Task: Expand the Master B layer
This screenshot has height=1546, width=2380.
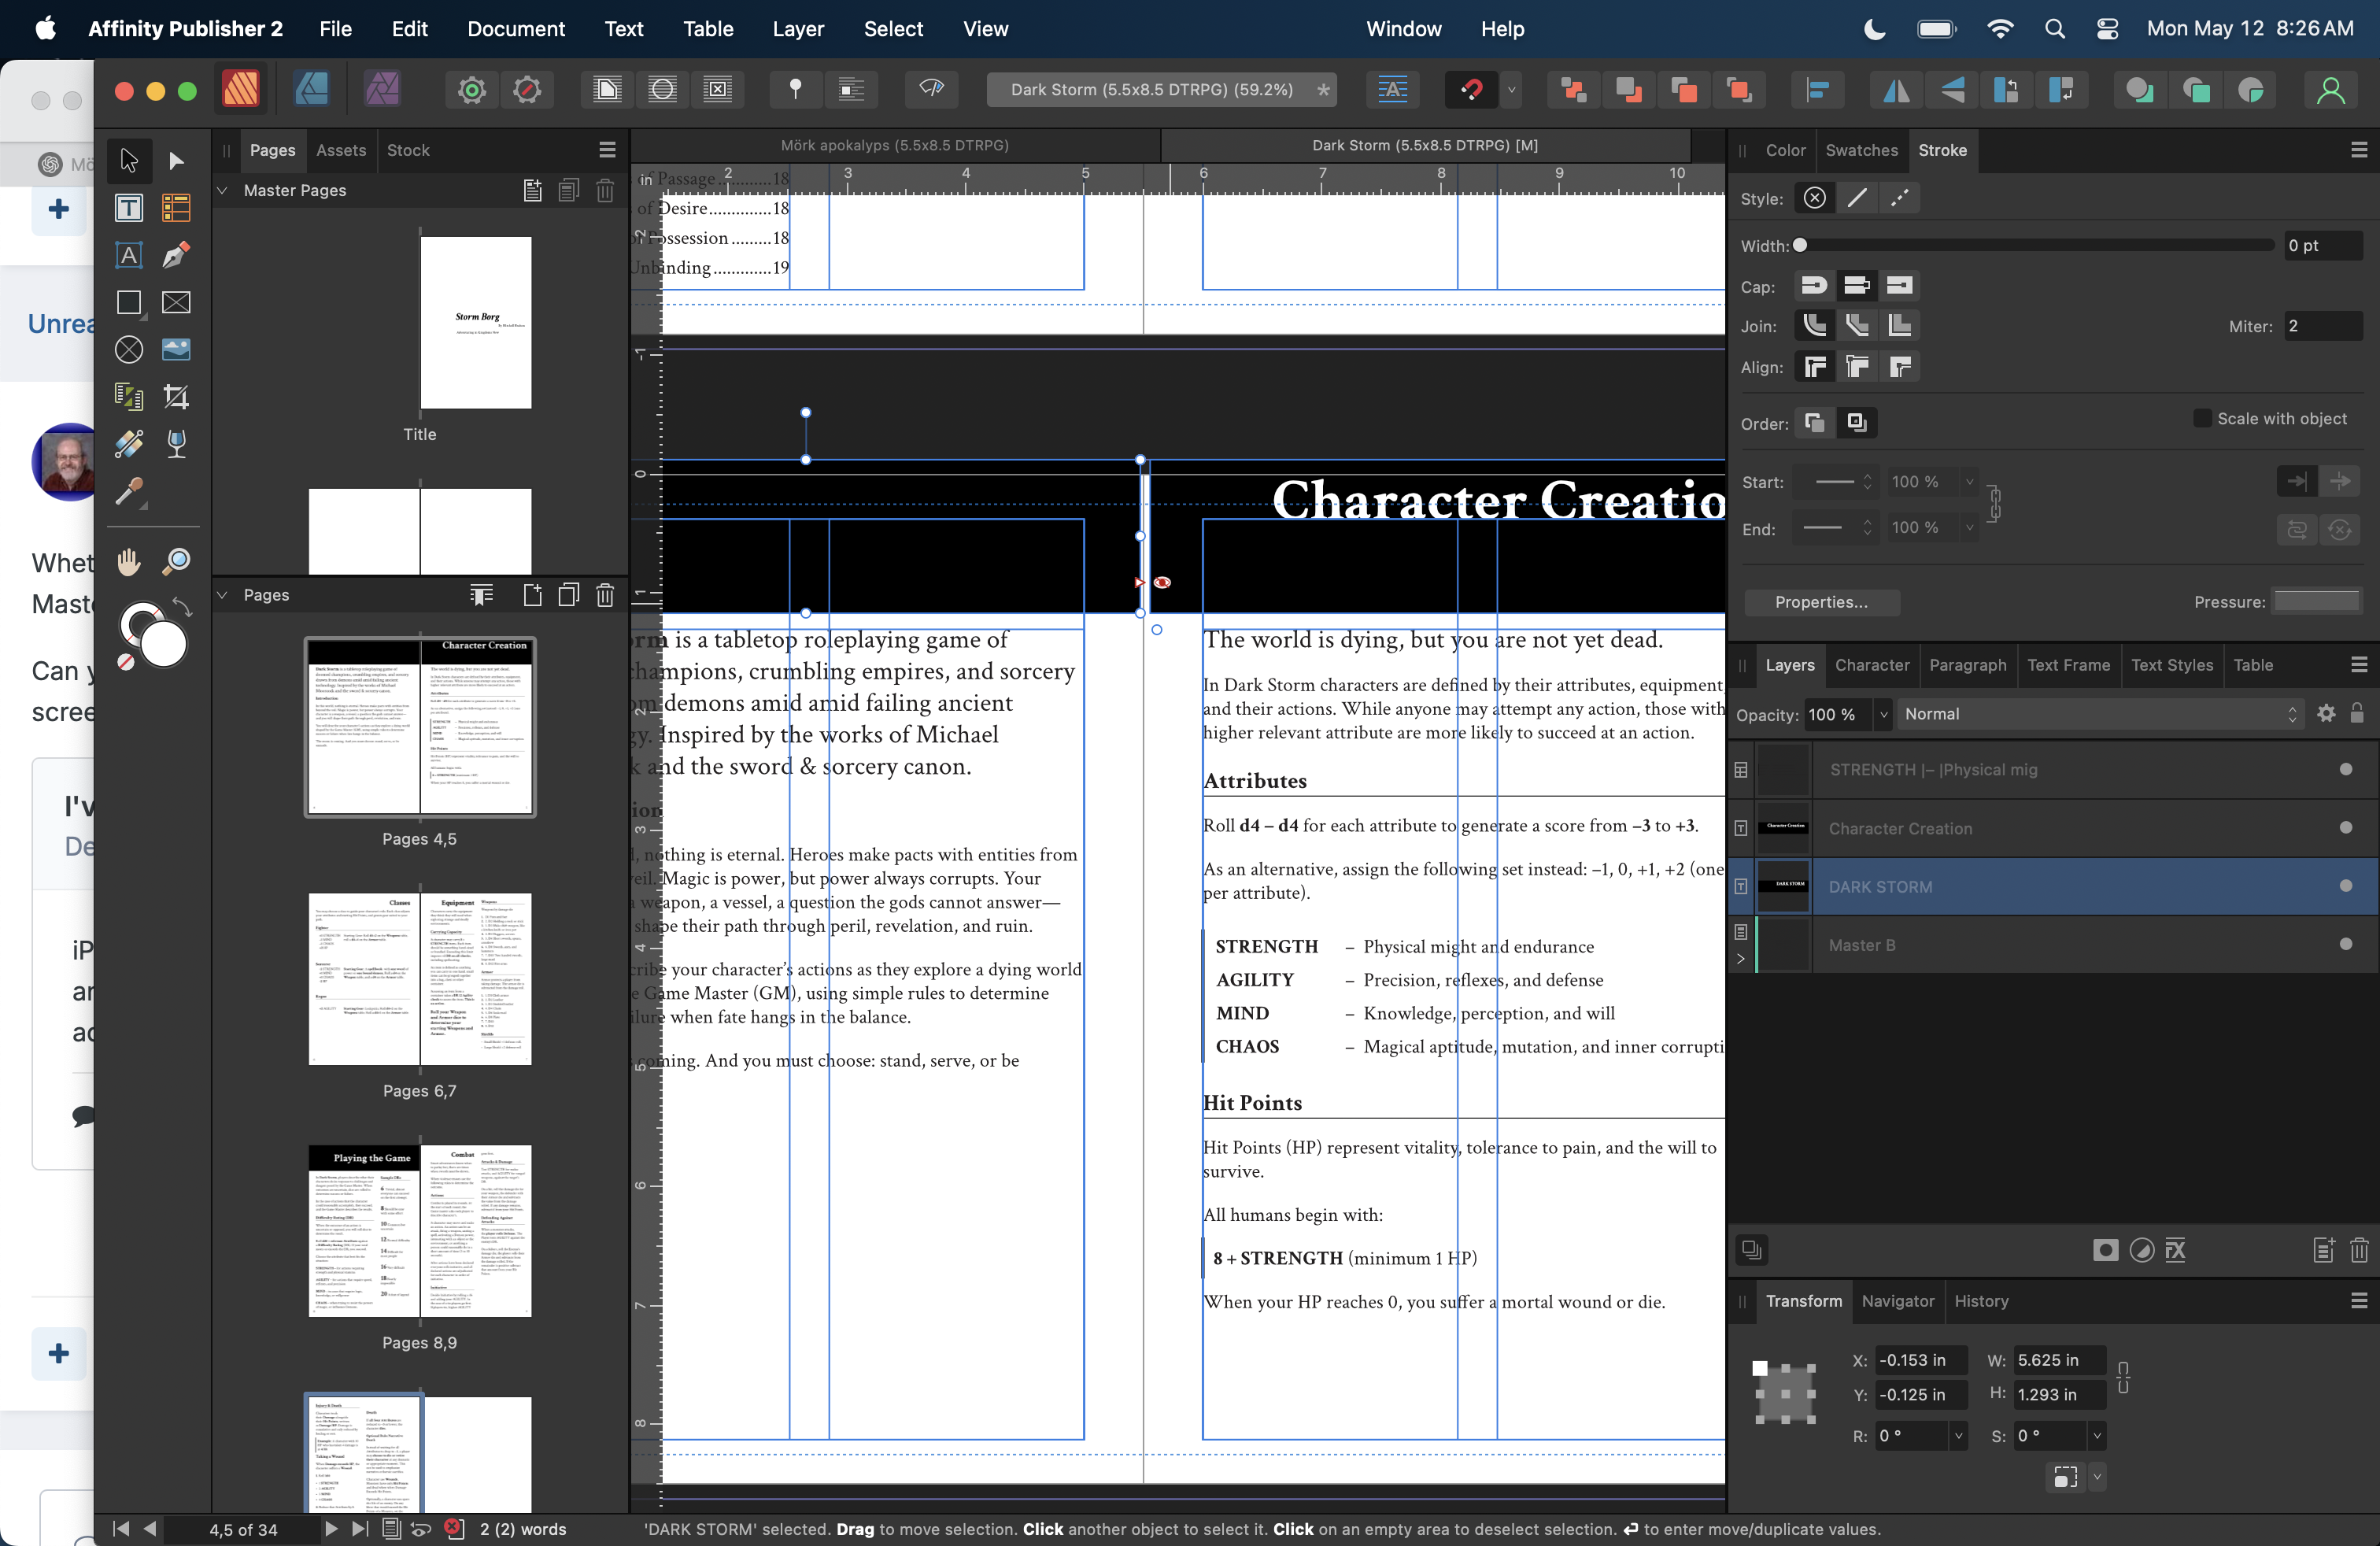Action: pos(1741,959)
